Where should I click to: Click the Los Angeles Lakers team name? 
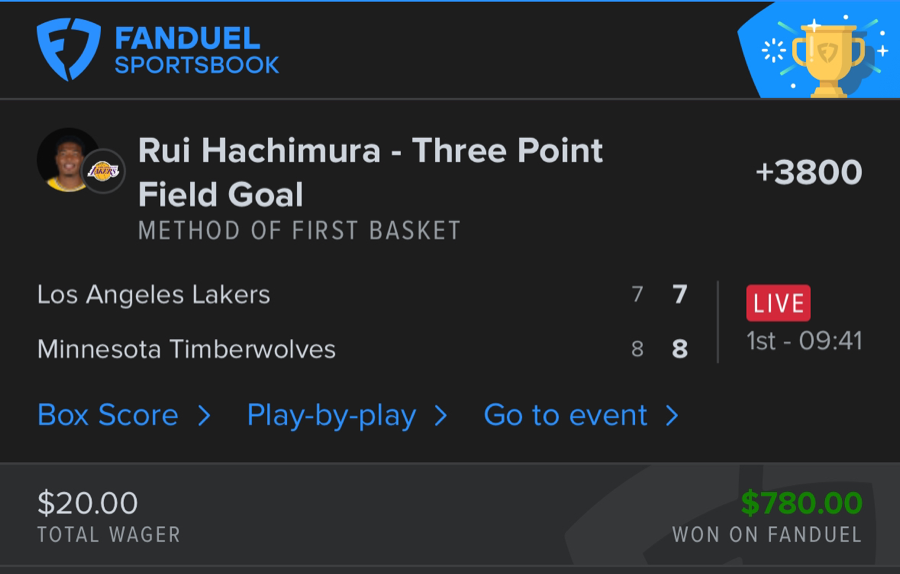click(x=153, y=295)
